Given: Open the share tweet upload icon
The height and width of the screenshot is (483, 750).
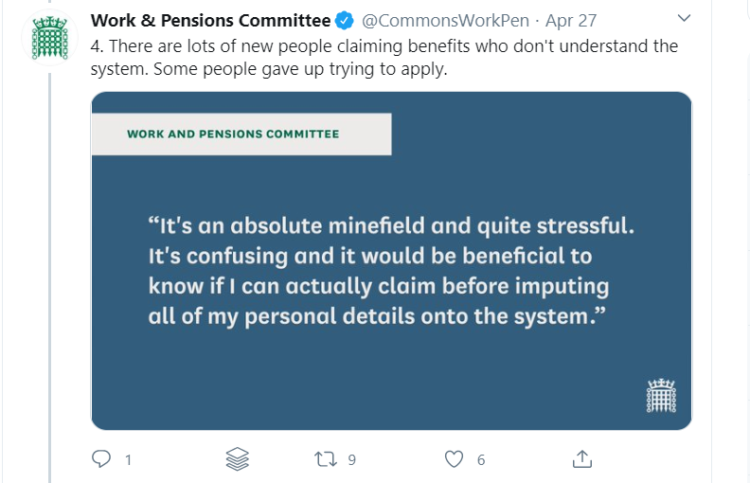Looking at the screenshot, I should (582, 459).
